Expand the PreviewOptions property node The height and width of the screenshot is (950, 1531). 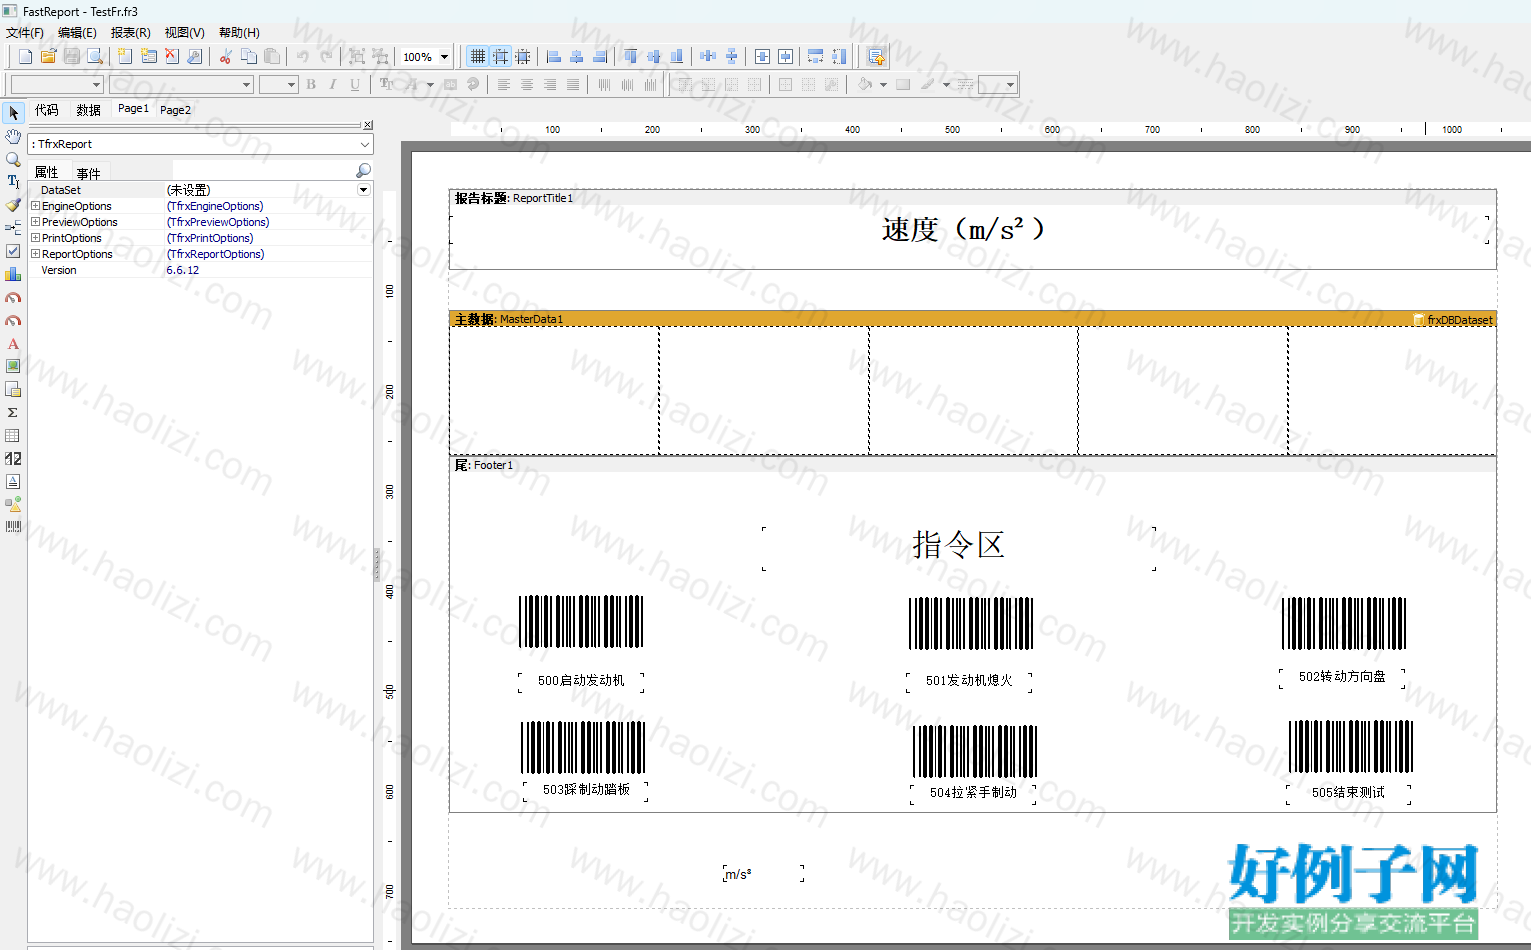click(x=35, y=222)
